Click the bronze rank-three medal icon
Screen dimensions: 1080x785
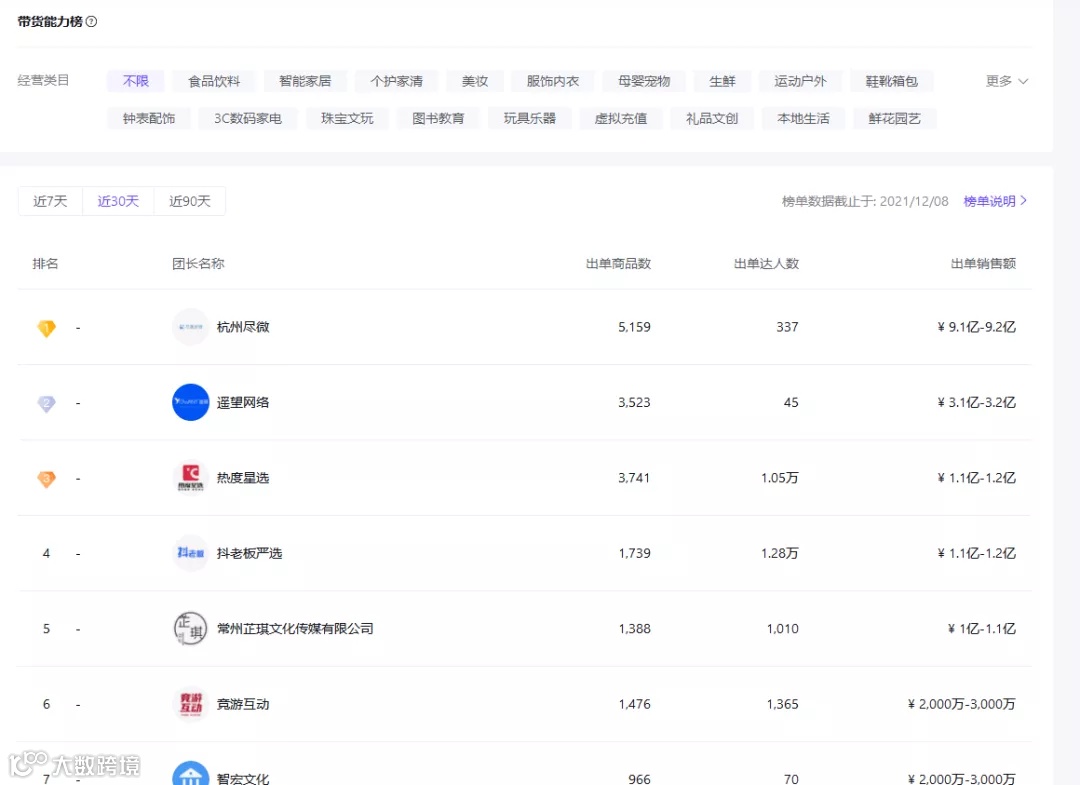point(46,479)
